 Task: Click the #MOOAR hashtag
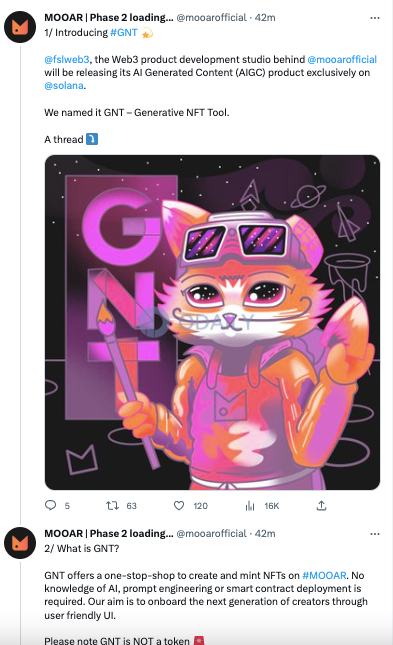point(324,575)
